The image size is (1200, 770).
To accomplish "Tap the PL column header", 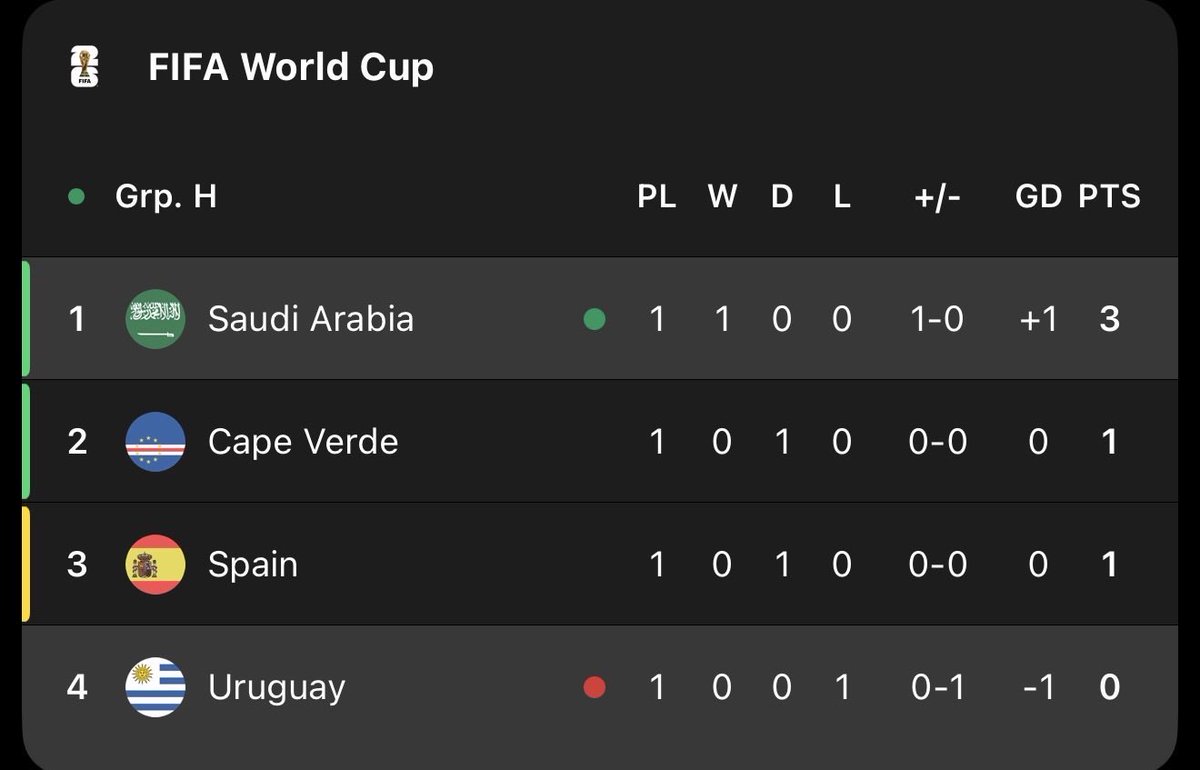I will click(657, 196).
